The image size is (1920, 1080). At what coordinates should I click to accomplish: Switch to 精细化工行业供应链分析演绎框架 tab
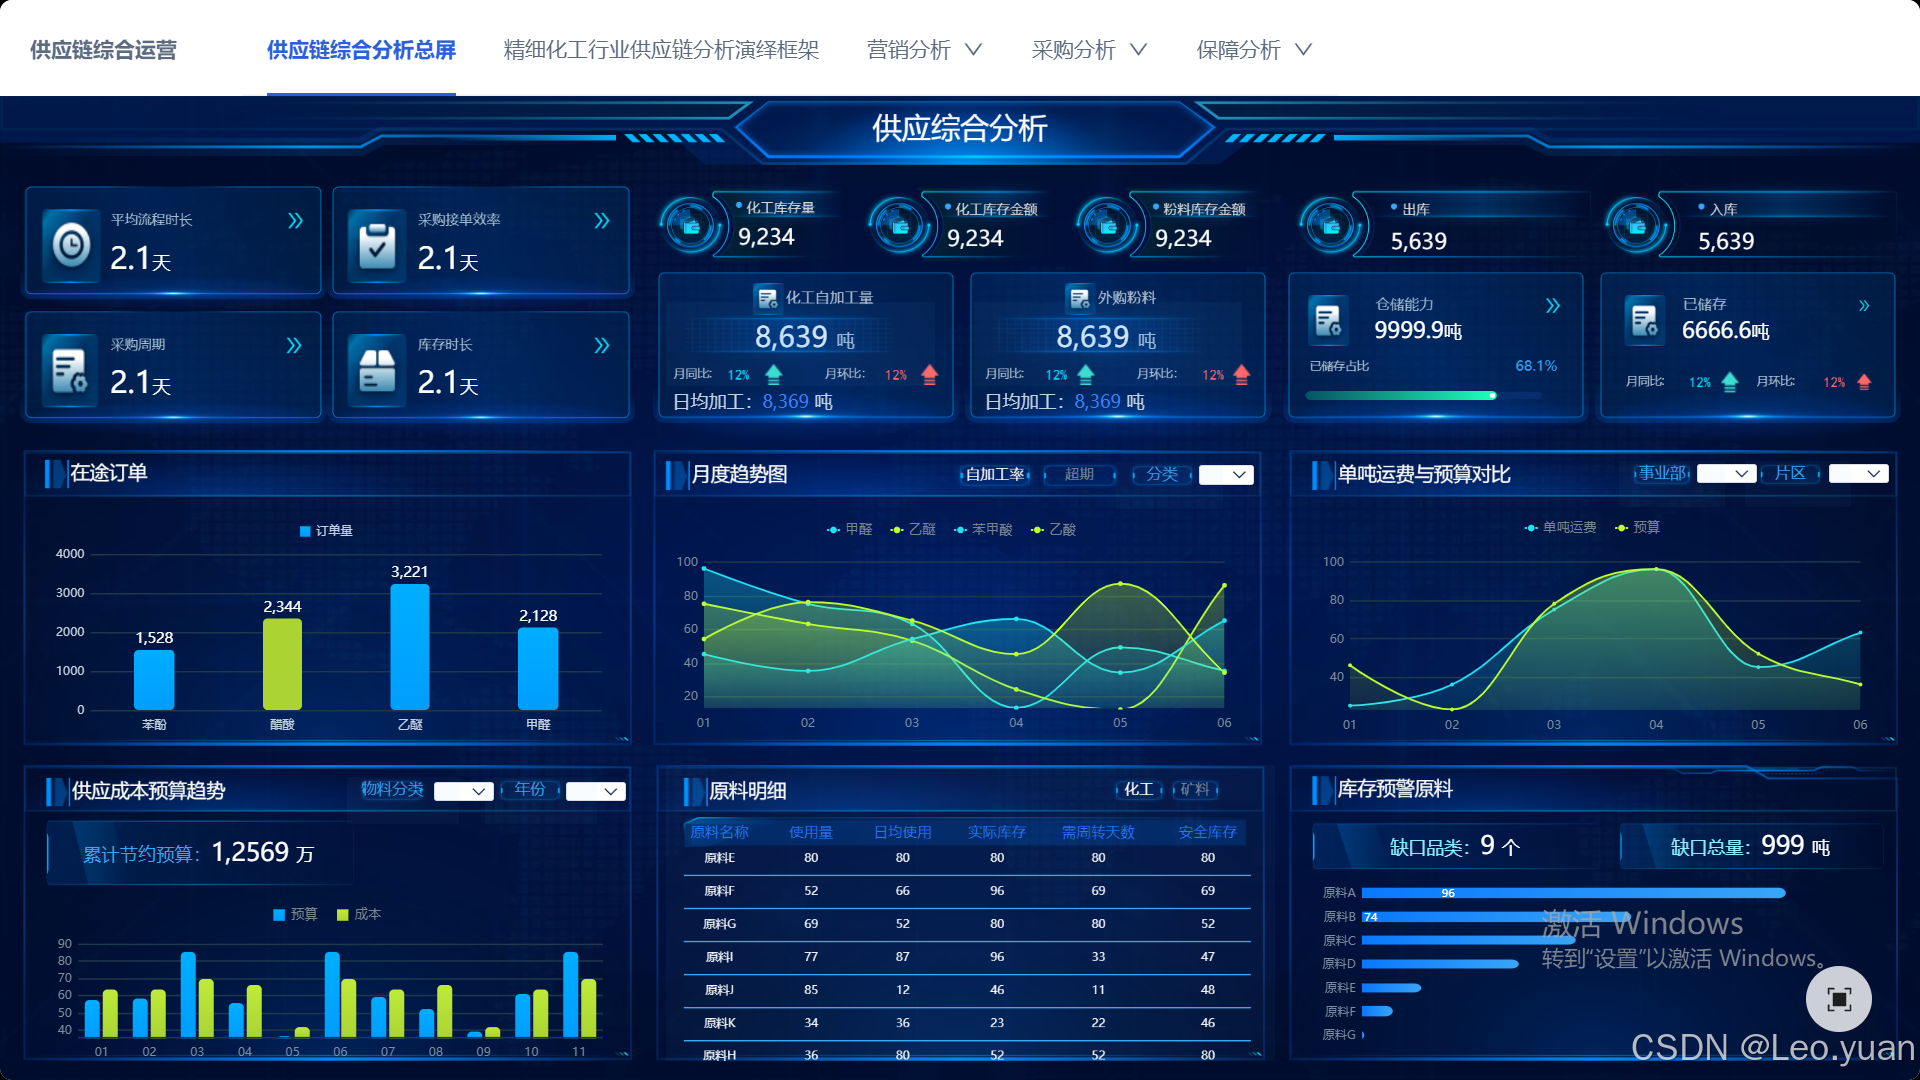(661, 50)
